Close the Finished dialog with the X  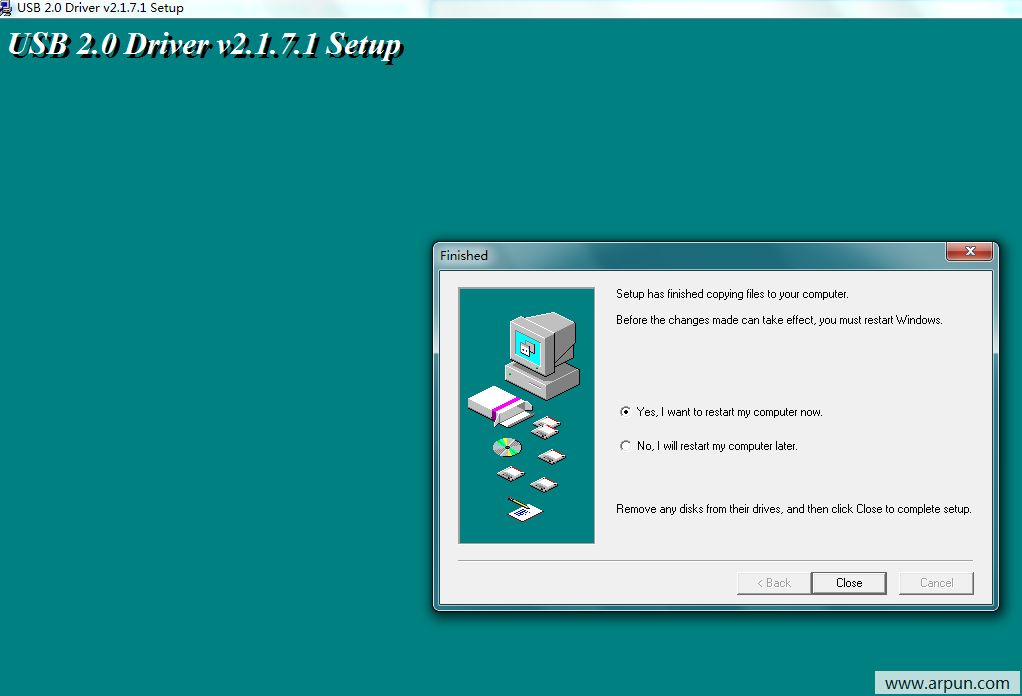969,251
